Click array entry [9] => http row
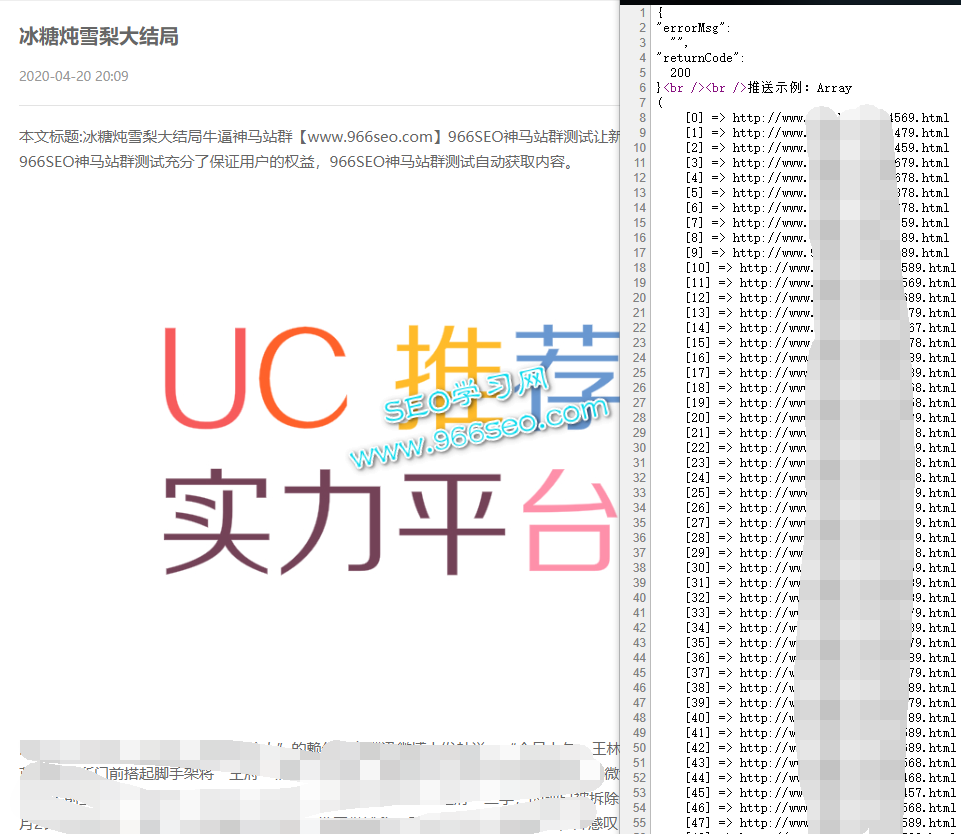The image size is (961, 834). click(817, 252)
